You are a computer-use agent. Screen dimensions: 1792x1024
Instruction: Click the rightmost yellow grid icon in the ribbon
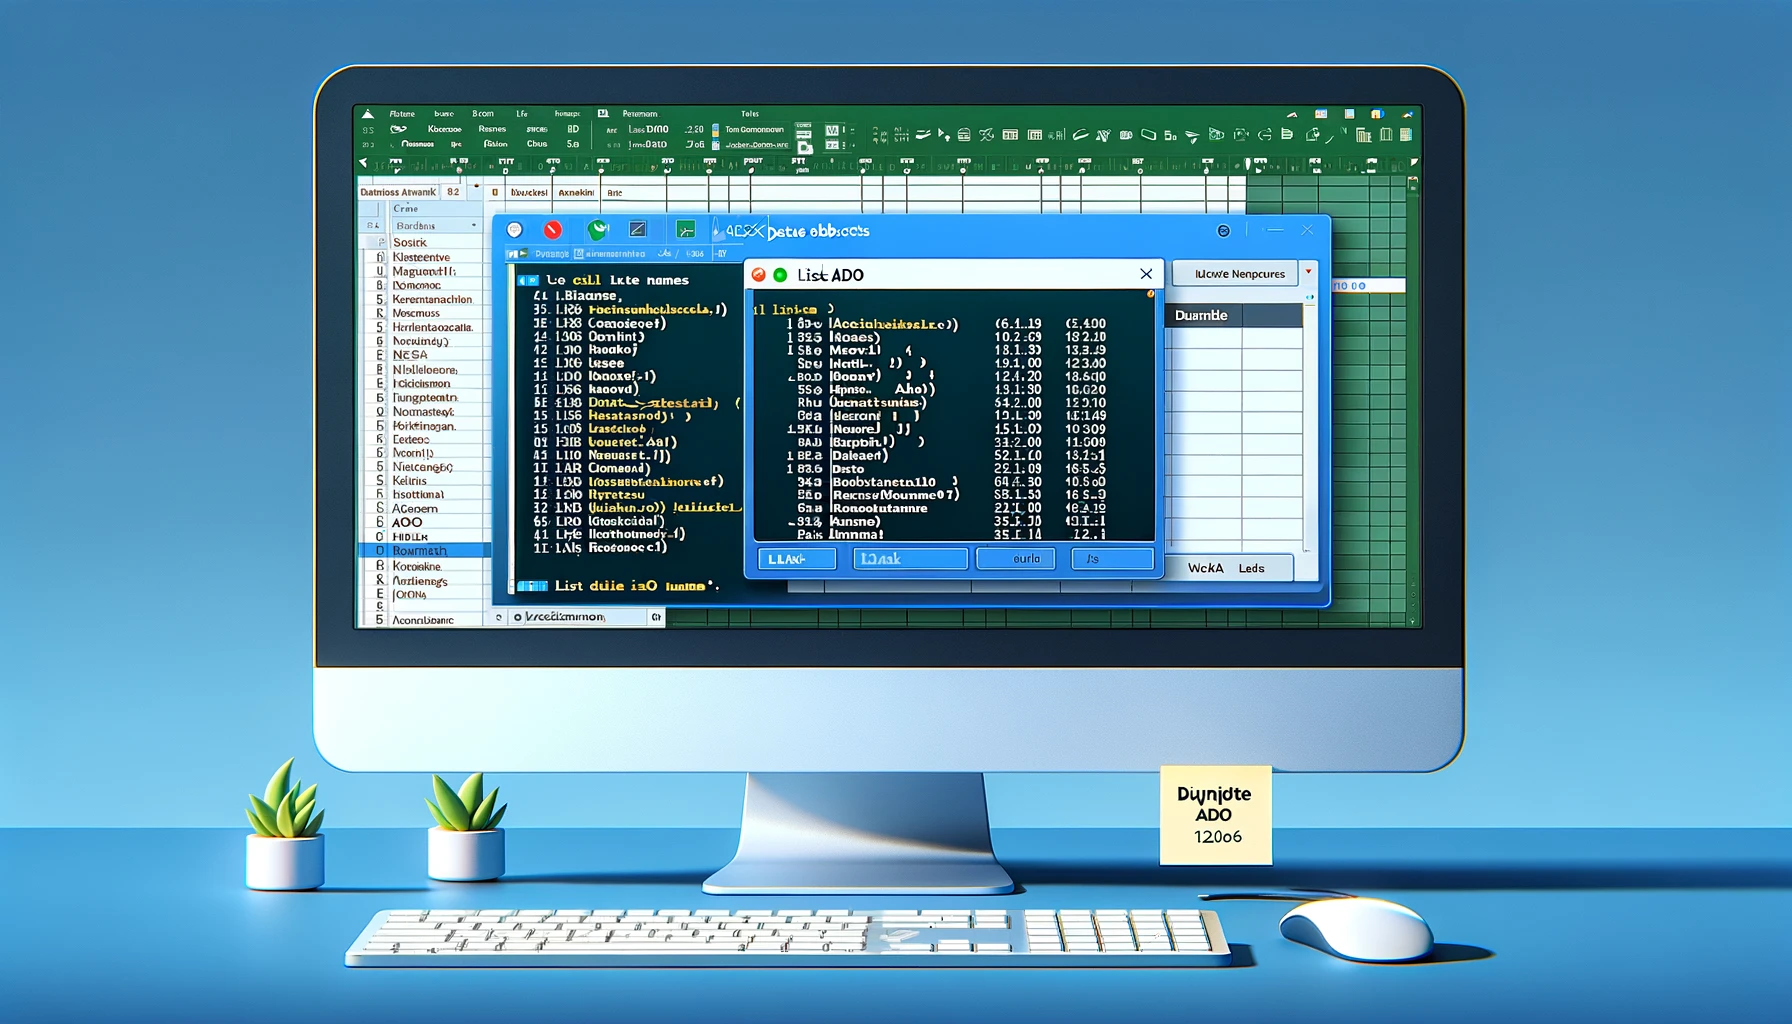(x=1406, y=135)
